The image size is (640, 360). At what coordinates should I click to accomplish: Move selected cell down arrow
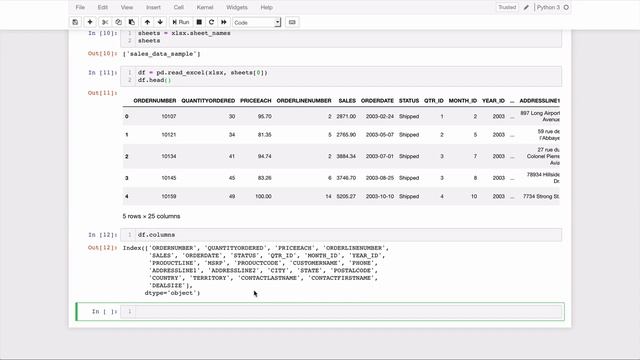[x=160, y=22]
